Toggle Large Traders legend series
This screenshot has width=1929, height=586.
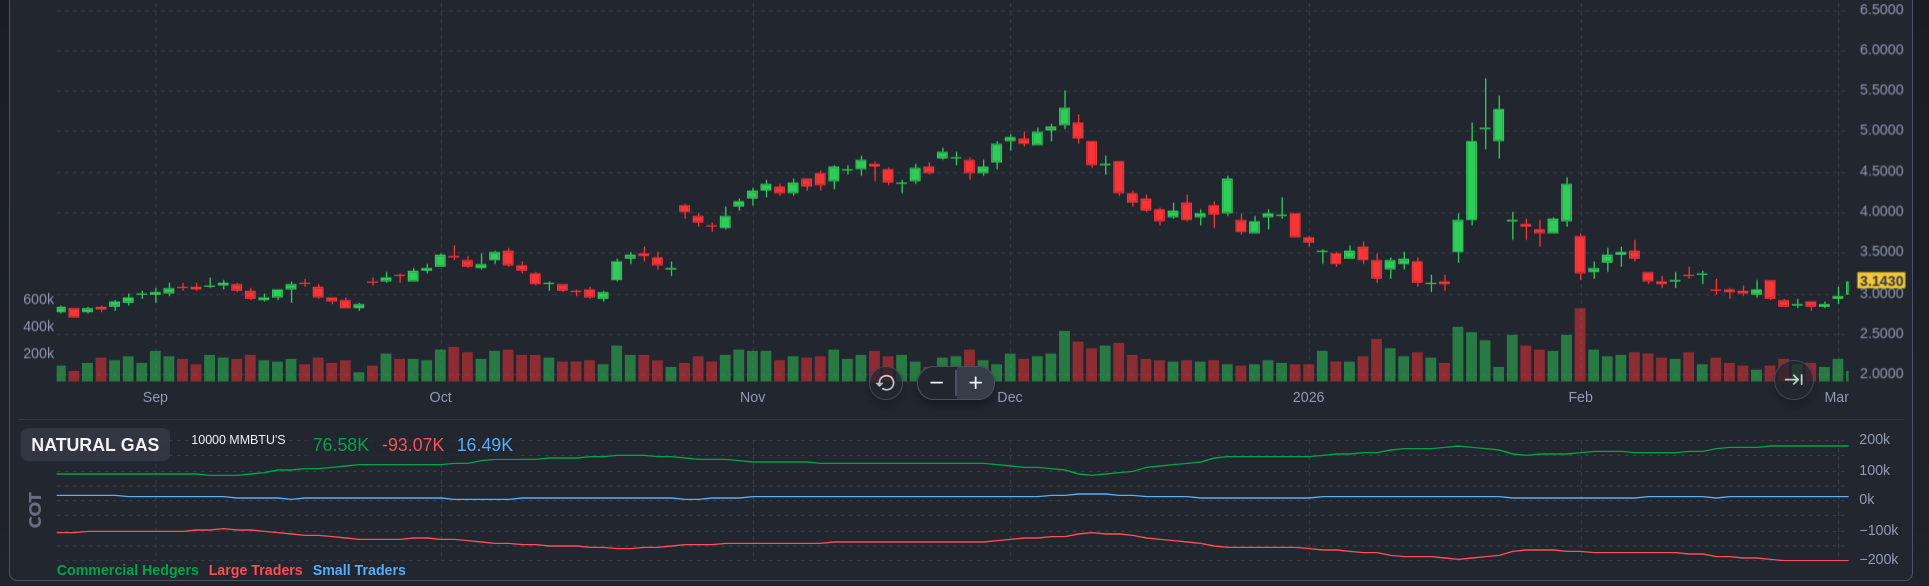click(x=255, y=570)
